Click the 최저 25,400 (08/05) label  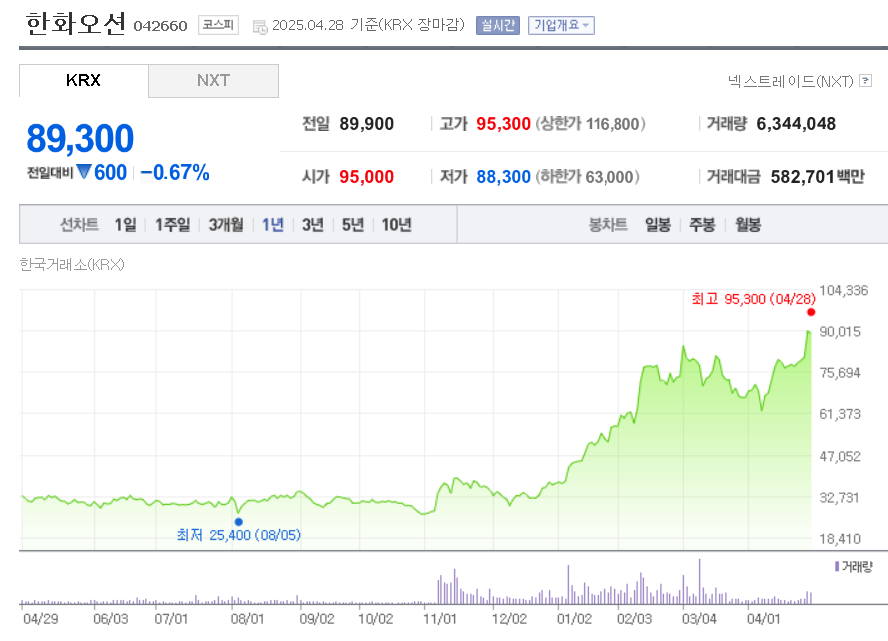pyautogui.click(x=238, y=535)
